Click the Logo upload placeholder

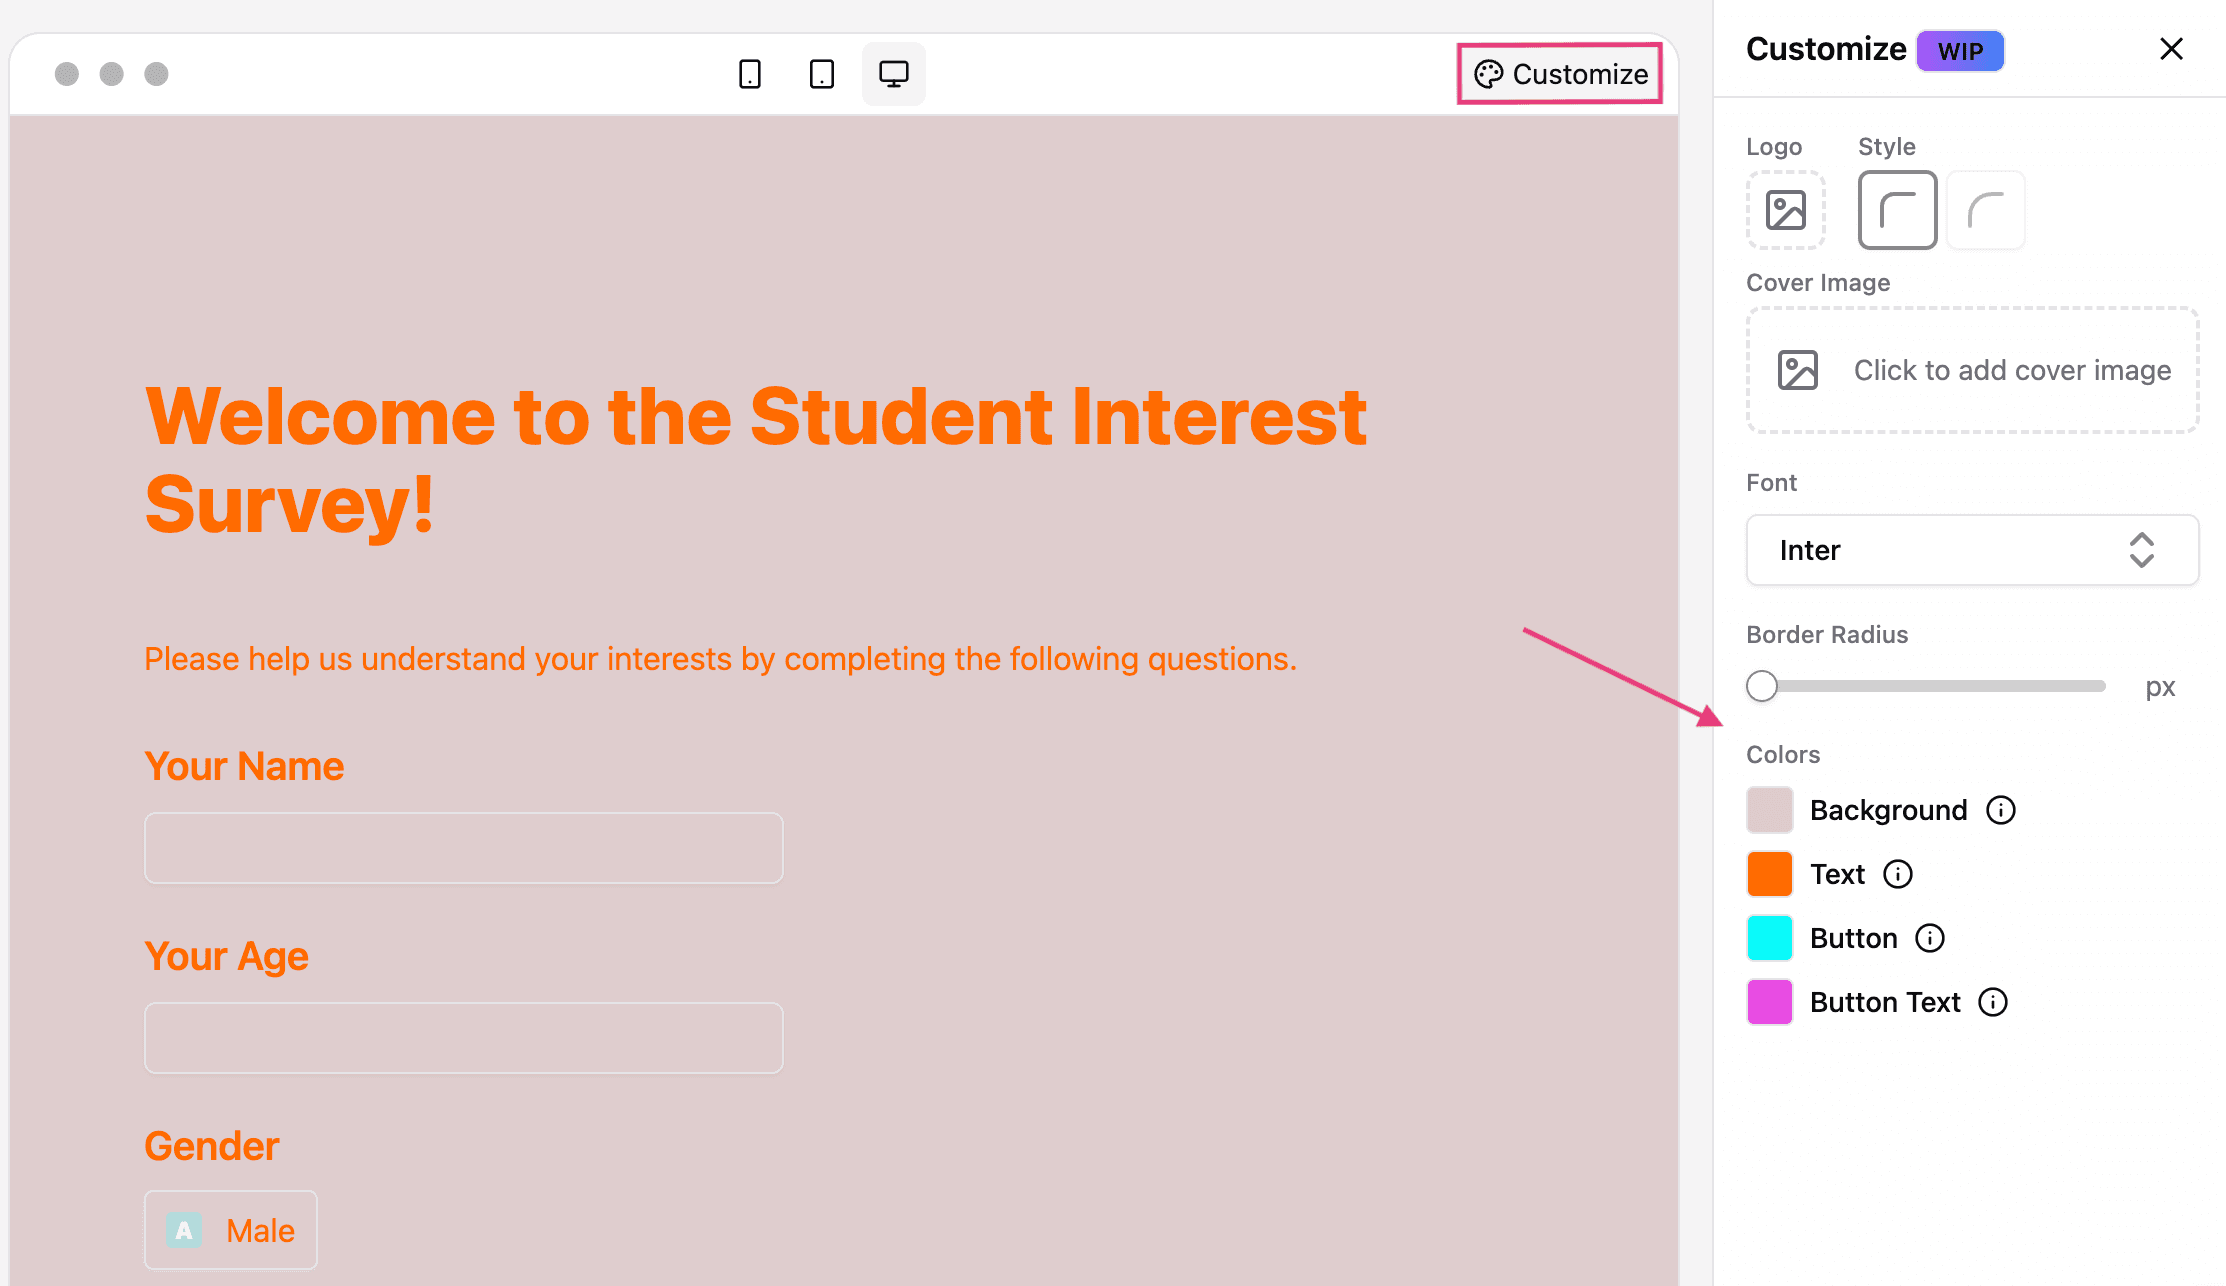tap(1786, 211)
